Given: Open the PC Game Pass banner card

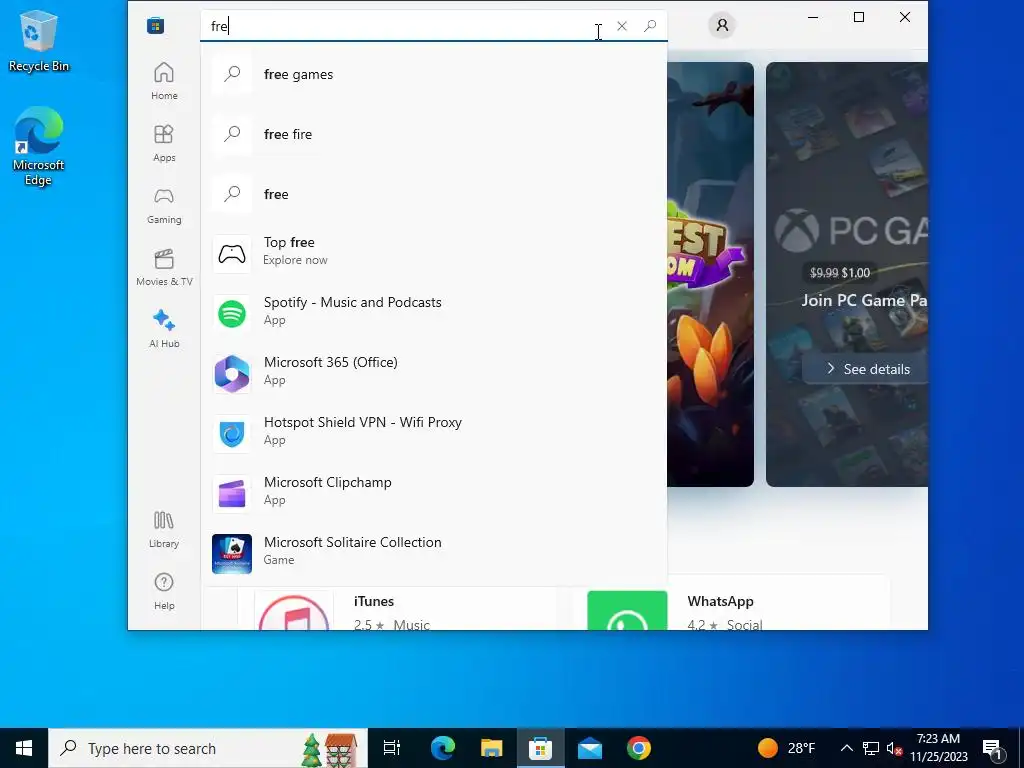Looking at the screenshot, I should (x=847, y=274).
